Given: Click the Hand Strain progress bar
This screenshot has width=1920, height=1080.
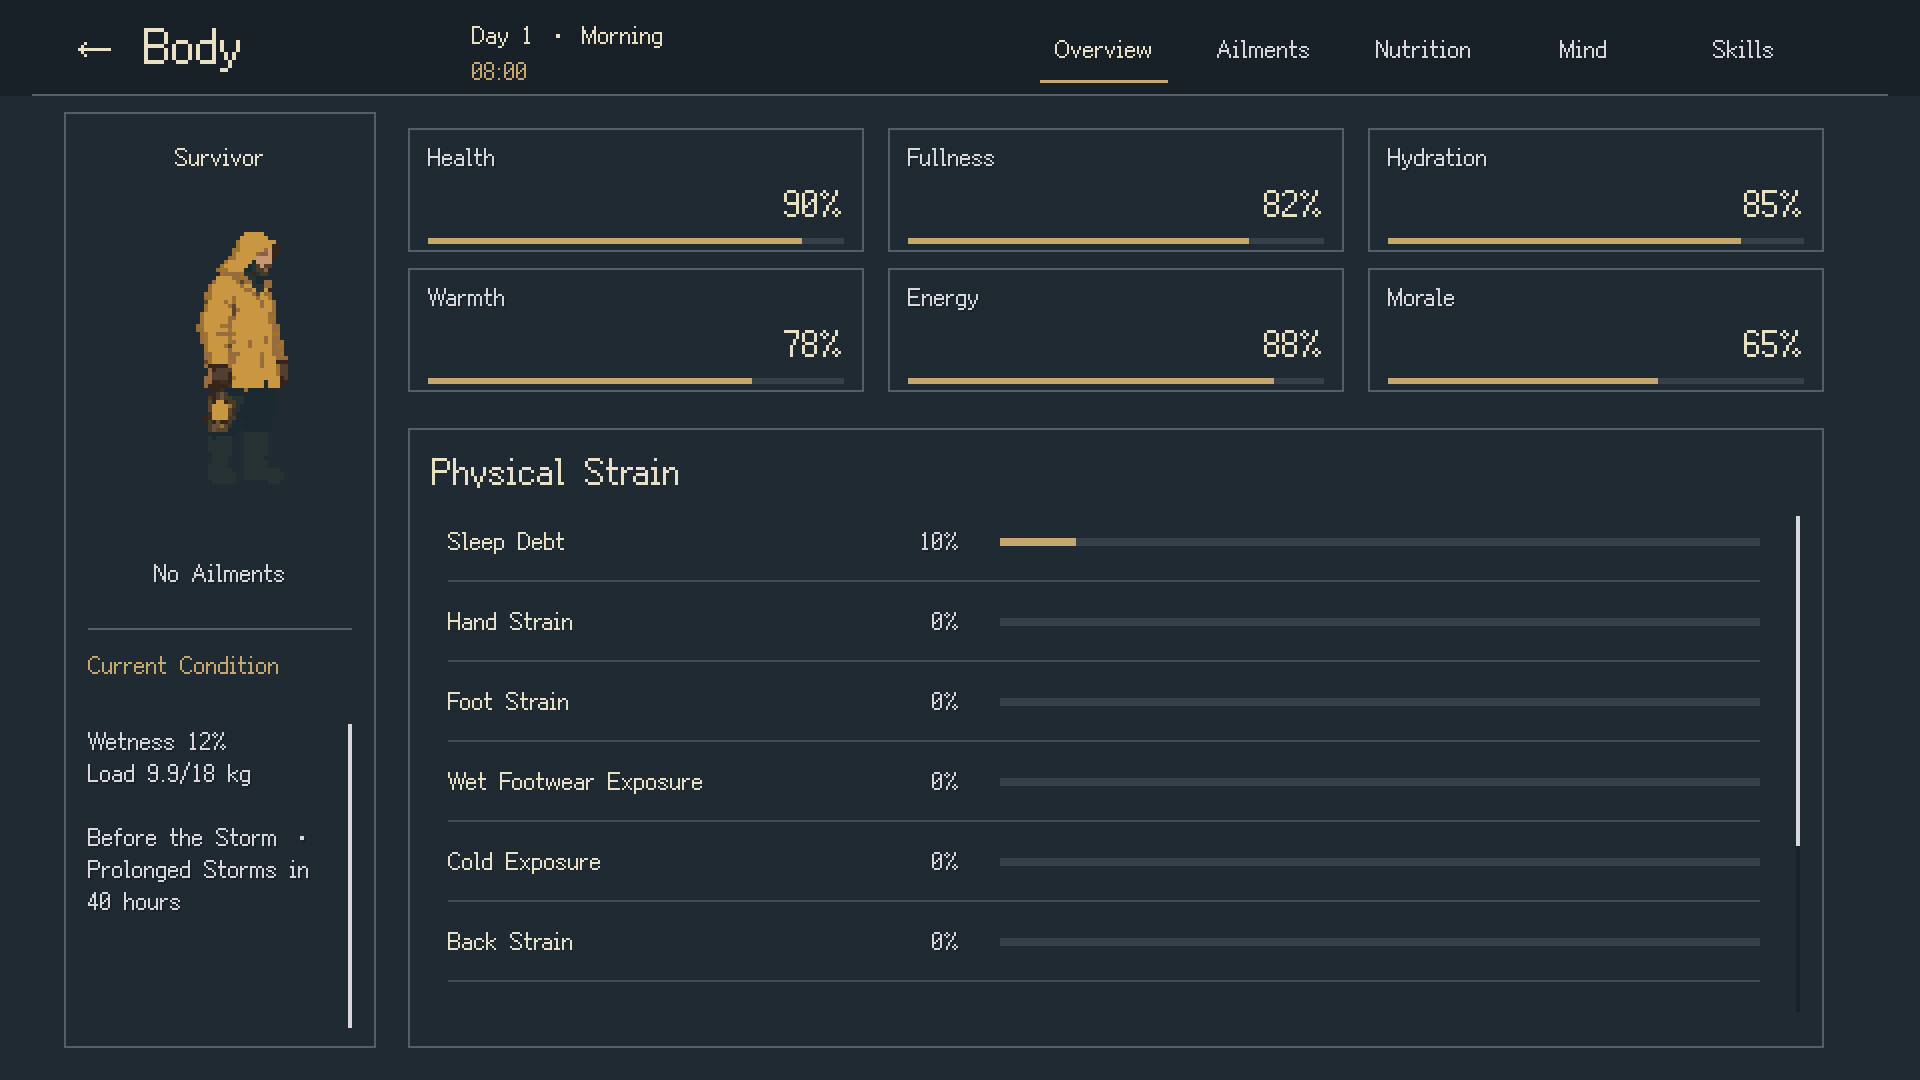Looking at the screenshot, I should [1379, 622].
